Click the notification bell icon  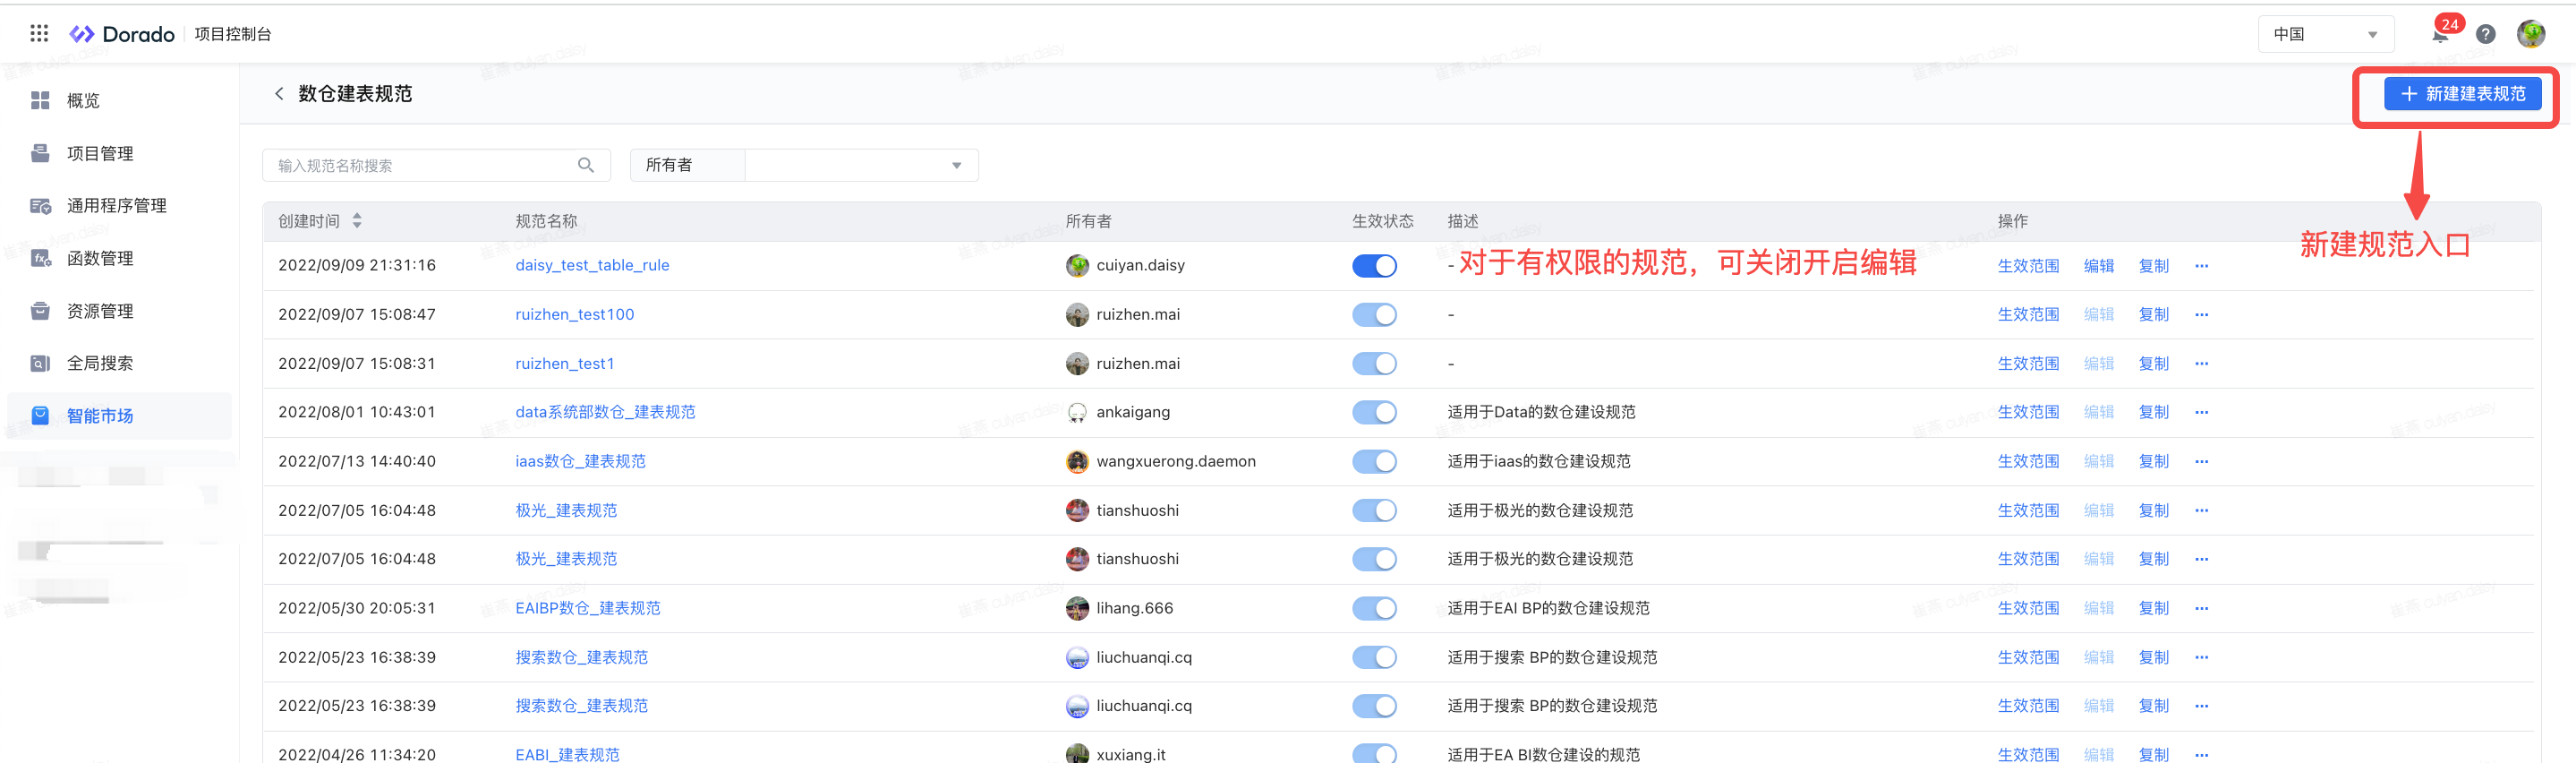point(2440,35)
